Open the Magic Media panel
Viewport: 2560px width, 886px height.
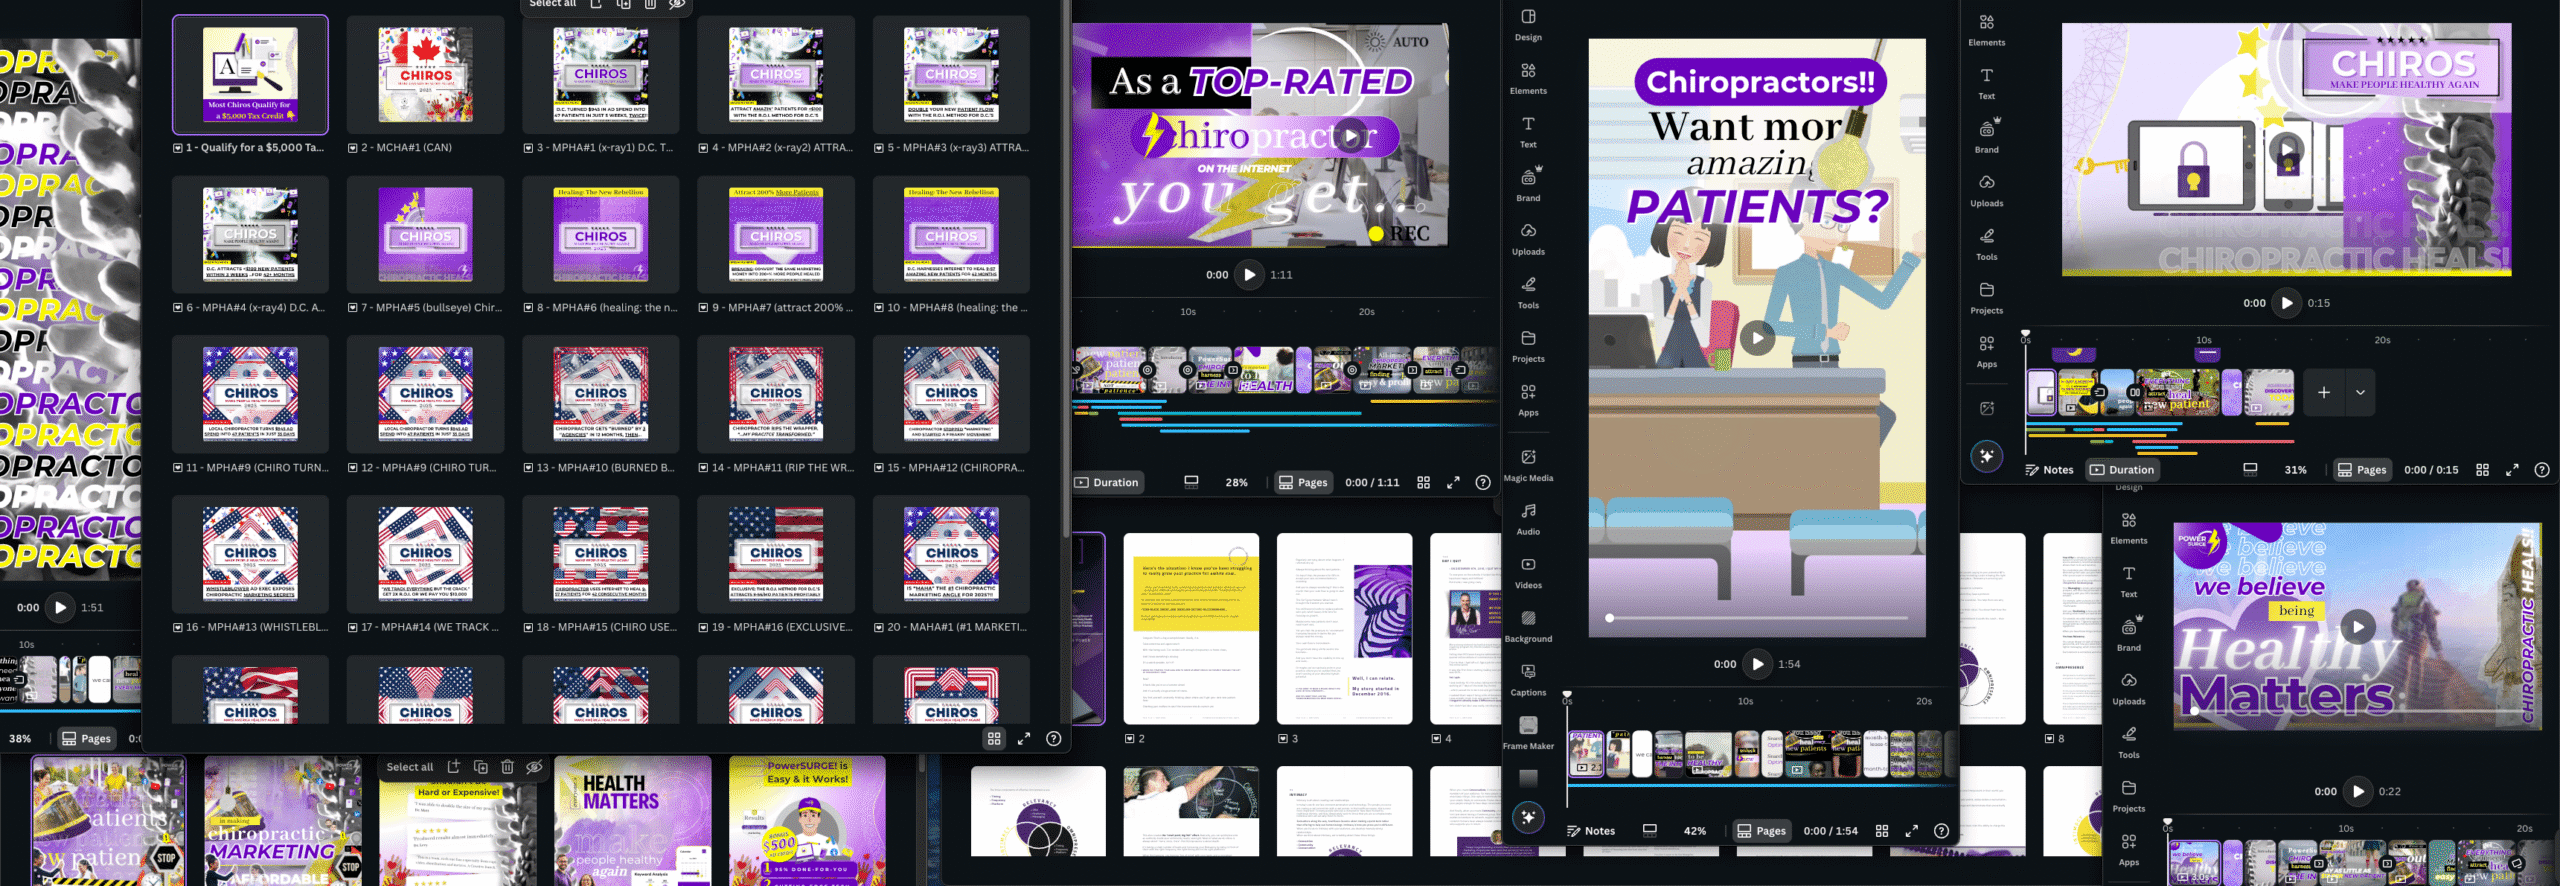(1528, 464)
